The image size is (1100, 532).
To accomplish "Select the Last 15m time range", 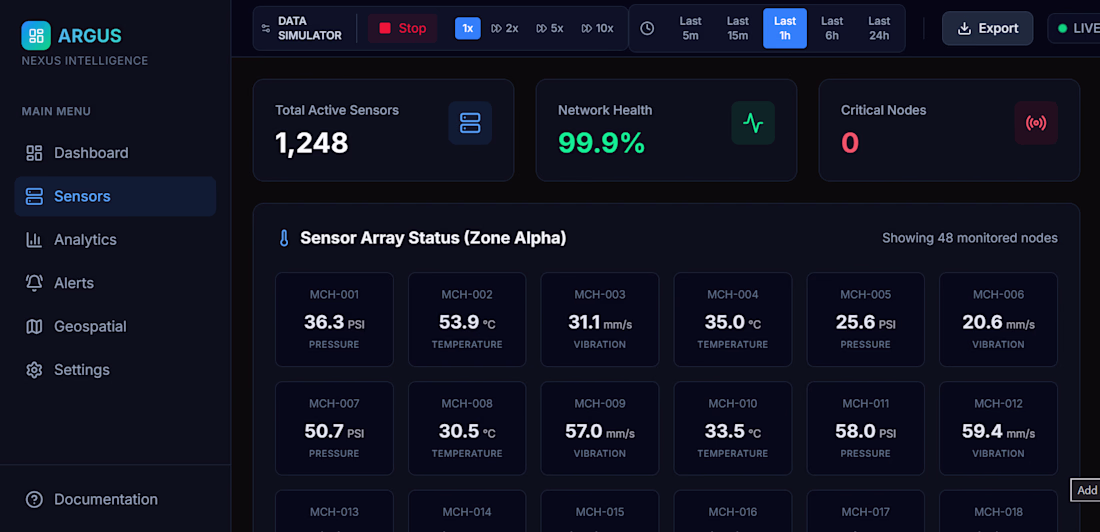I will pyautogui.click(x=738, y=28).
